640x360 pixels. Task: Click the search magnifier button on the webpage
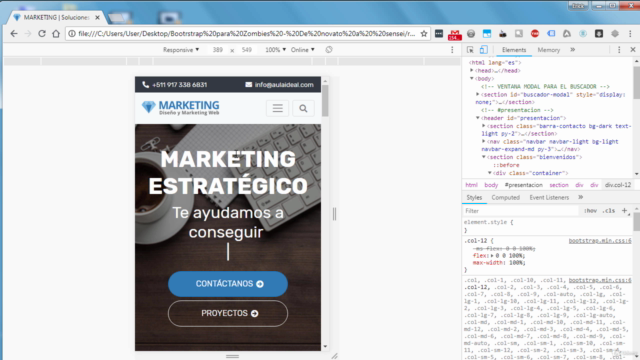point(303,108)
